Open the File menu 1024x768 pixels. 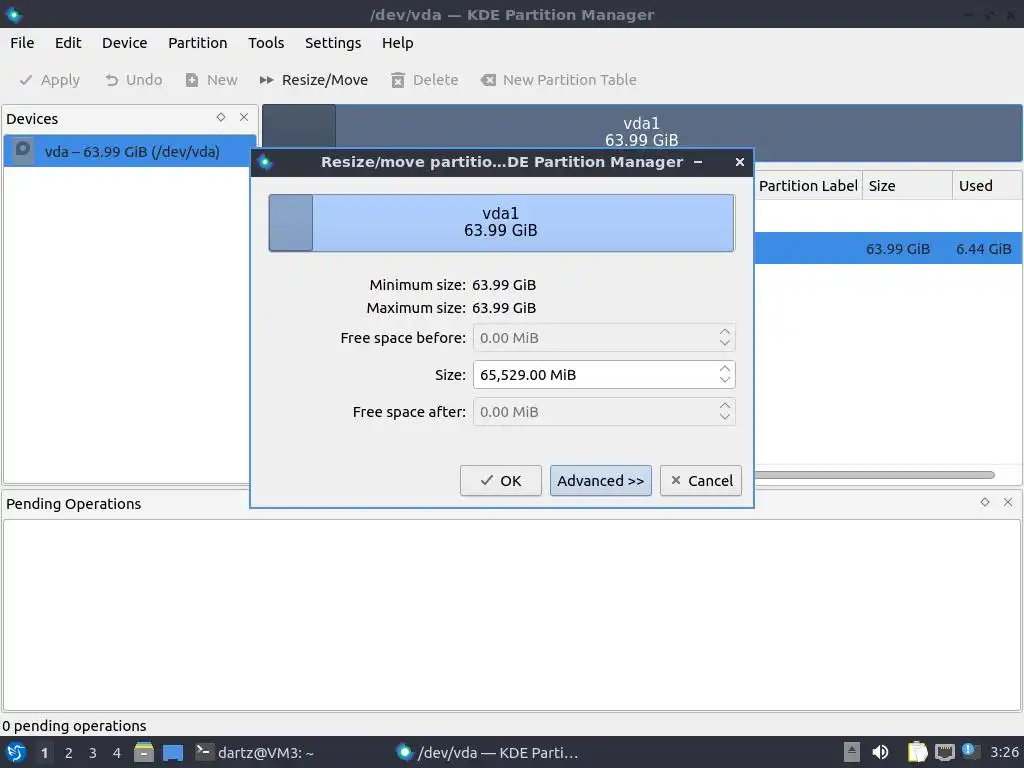click(22, 43)
